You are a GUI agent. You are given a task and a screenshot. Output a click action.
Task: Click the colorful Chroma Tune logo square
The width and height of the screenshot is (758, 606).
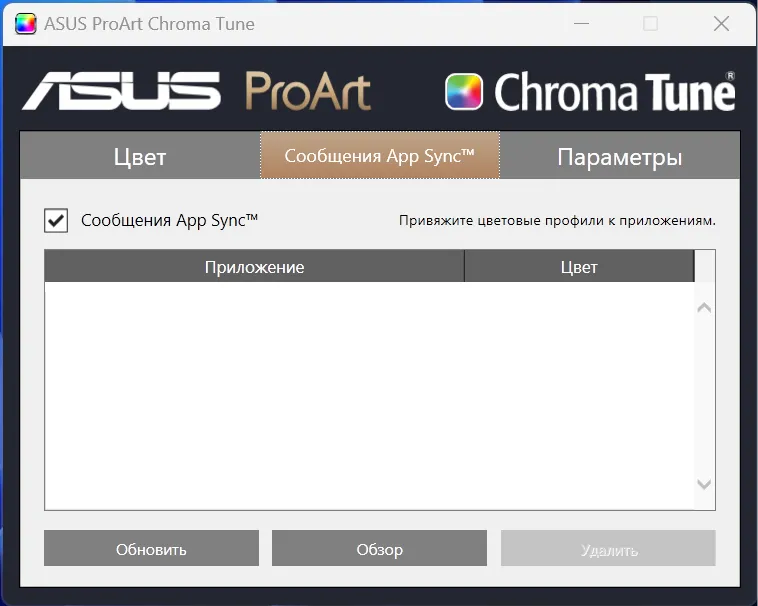point(465,92)
